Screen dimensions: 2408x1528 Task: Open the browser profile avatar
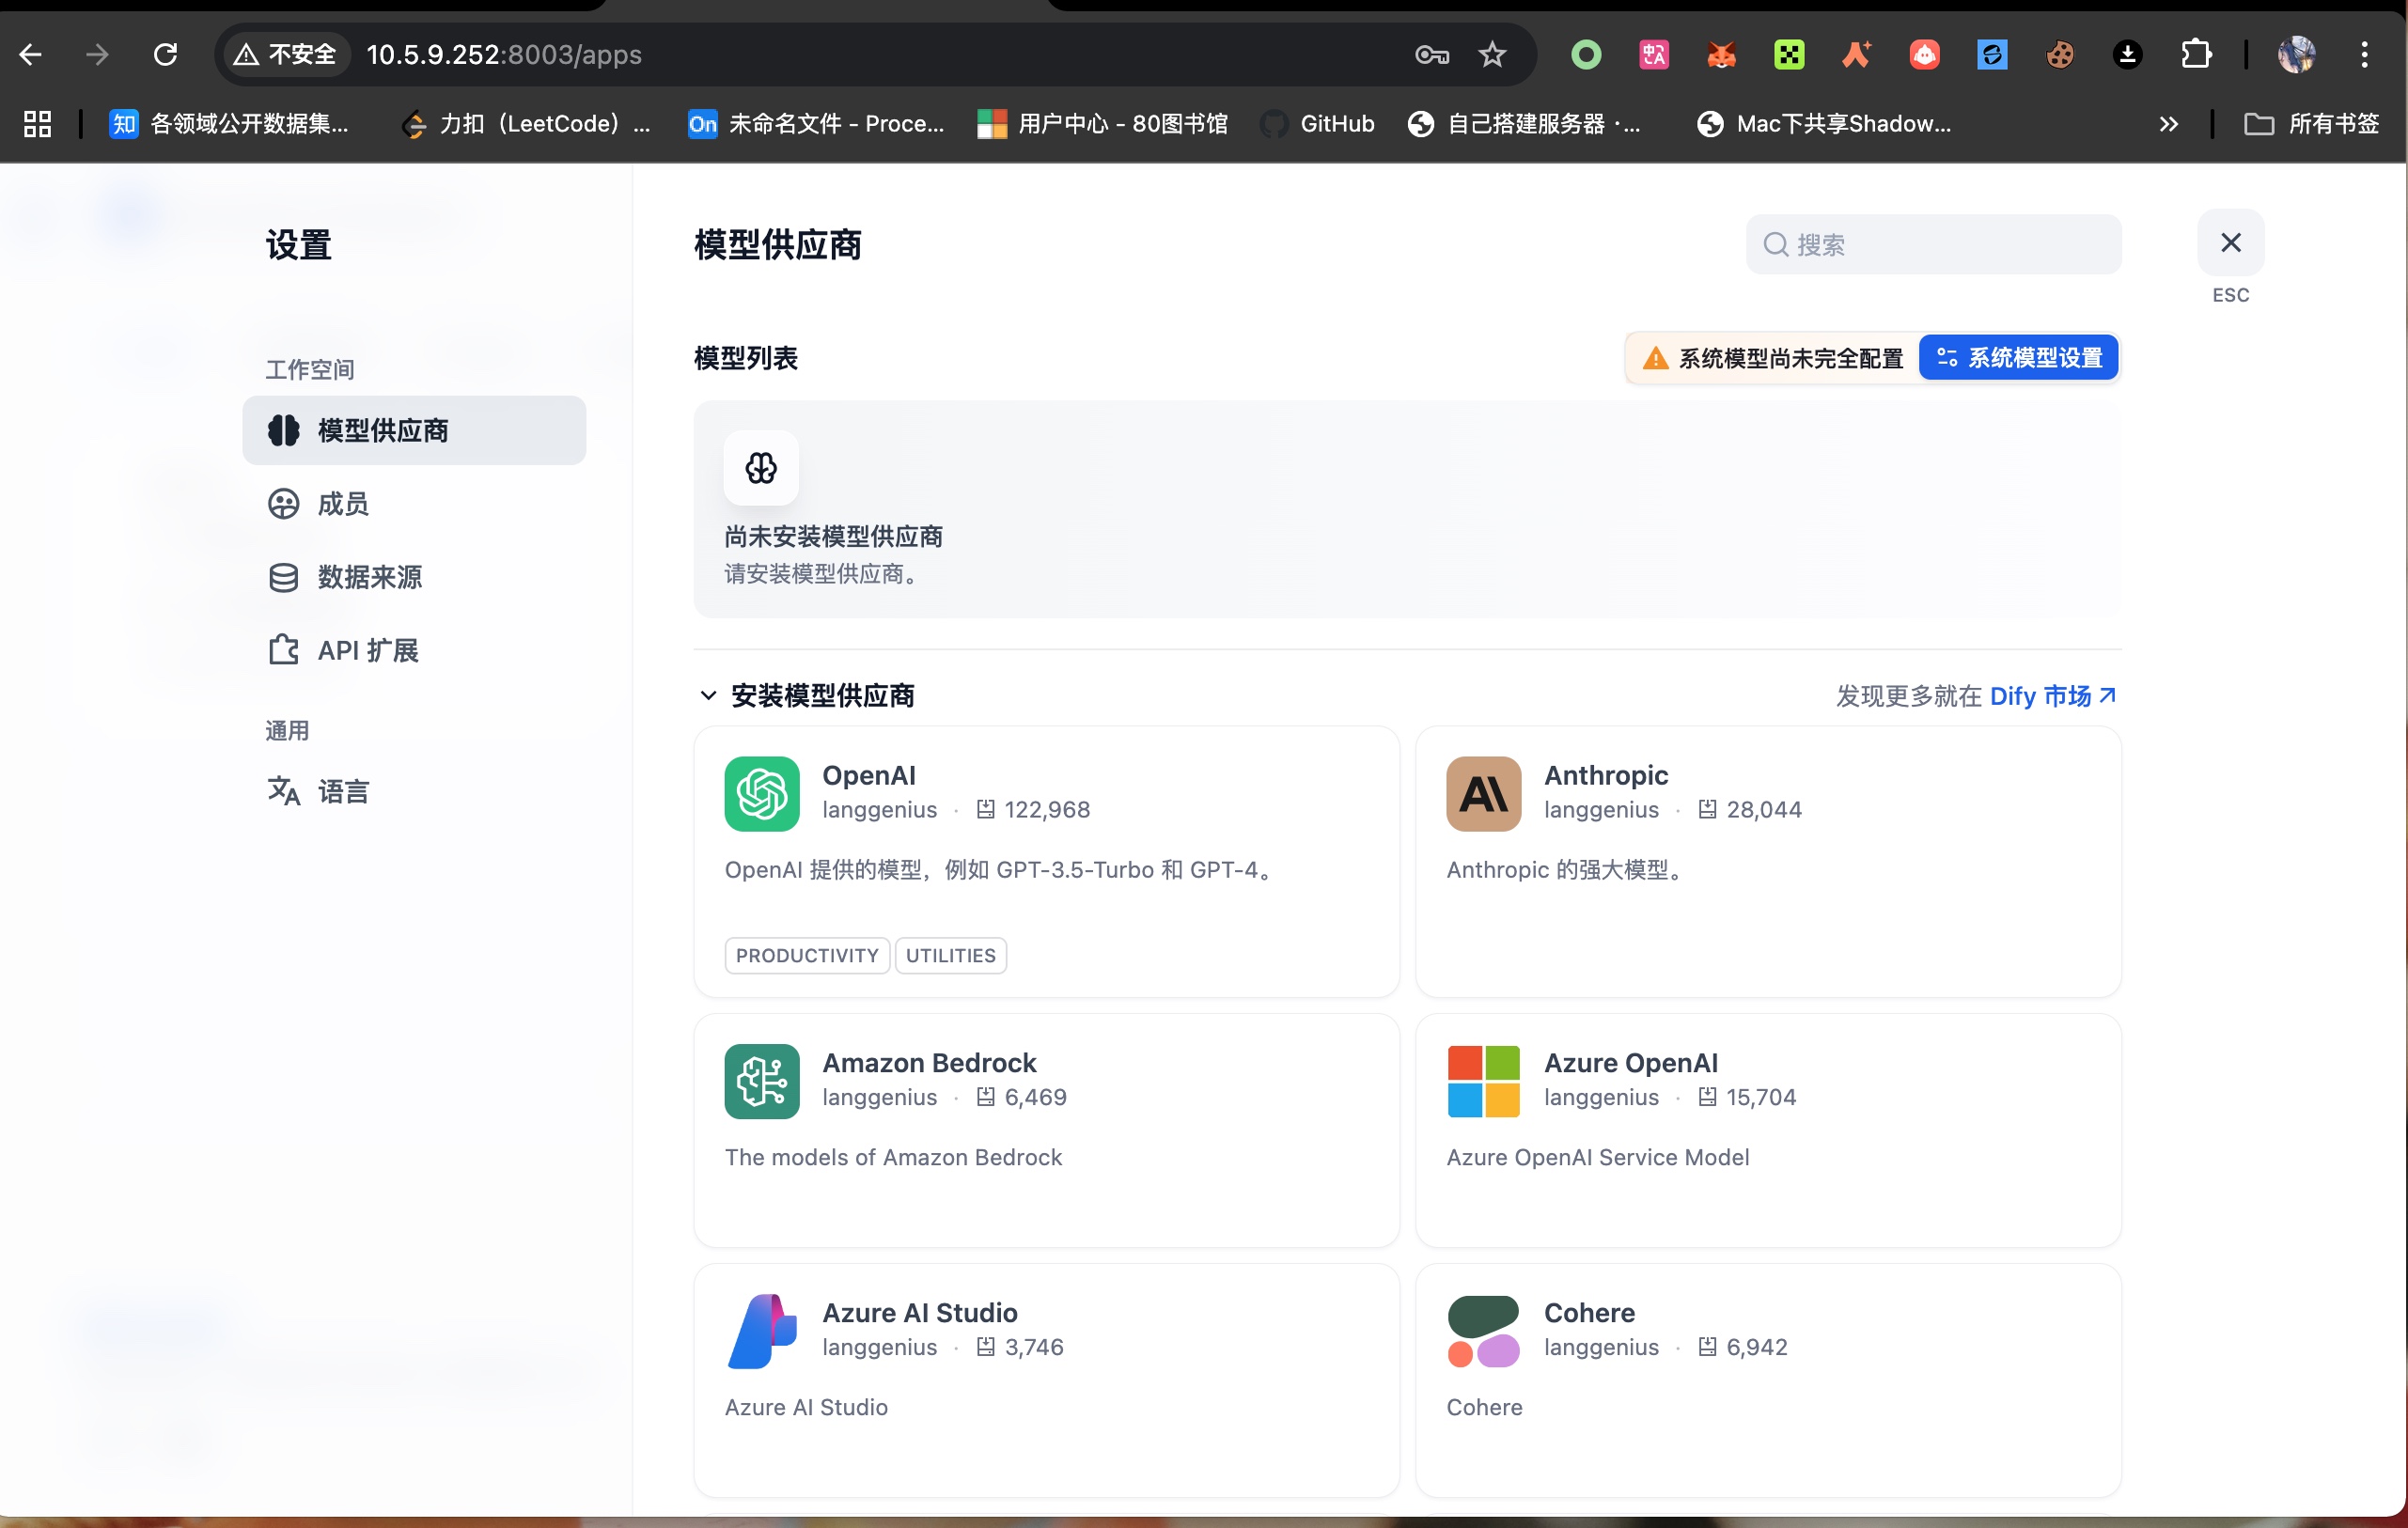(x=2296, y=54)
